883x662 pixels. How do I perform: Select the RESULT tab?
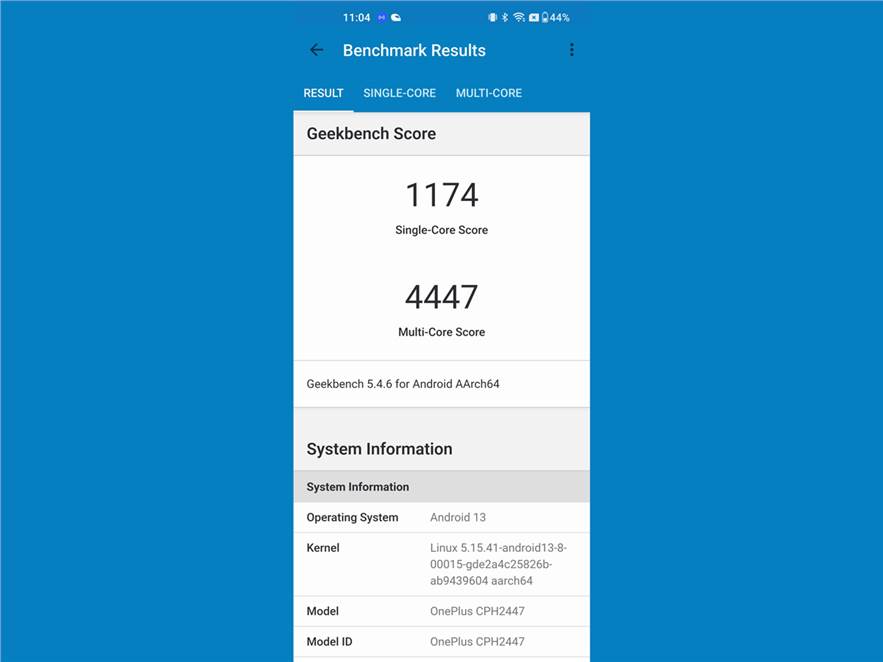click(x=323, y=93)
